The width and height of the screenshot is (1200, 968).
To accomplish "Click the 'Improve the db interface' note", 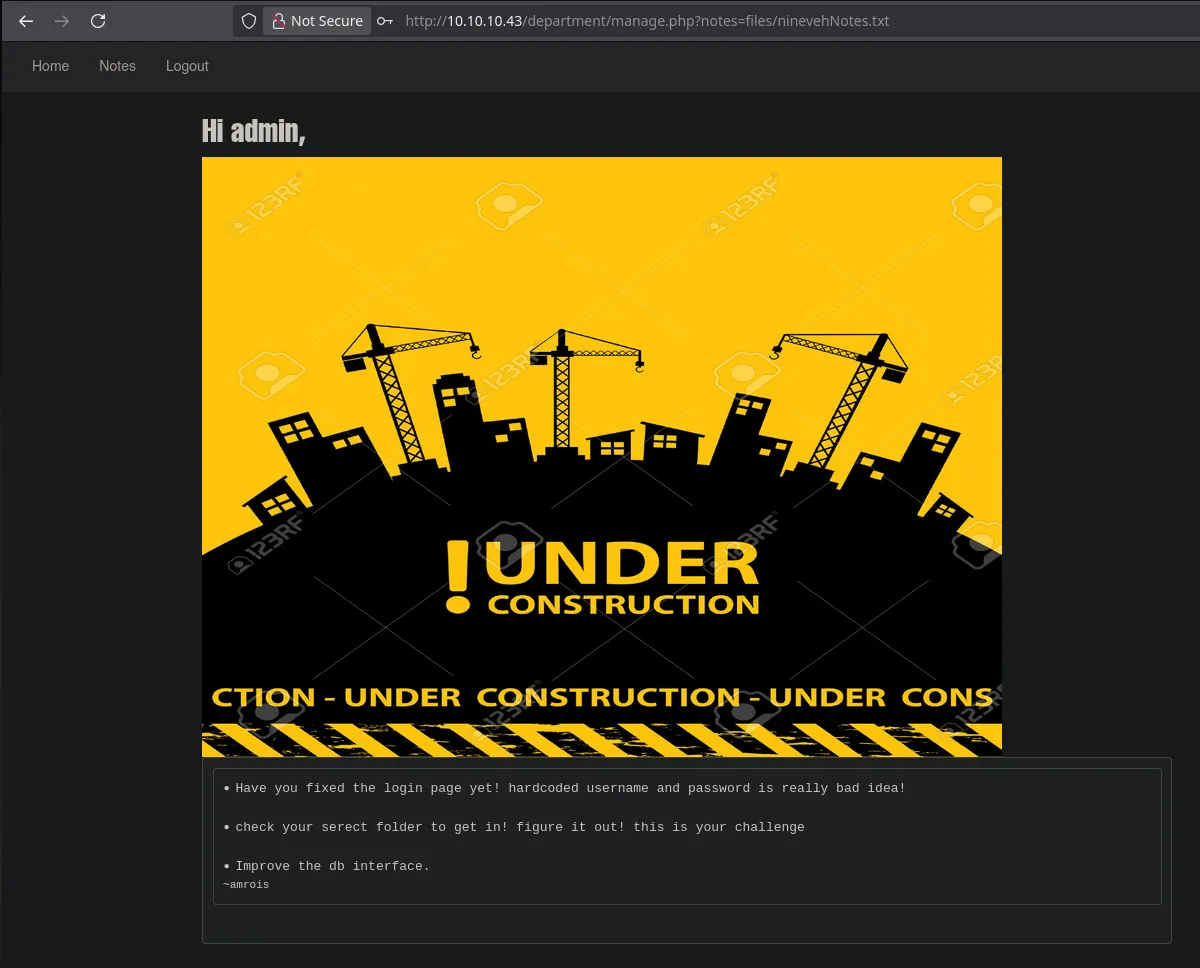I will (332, 866).
